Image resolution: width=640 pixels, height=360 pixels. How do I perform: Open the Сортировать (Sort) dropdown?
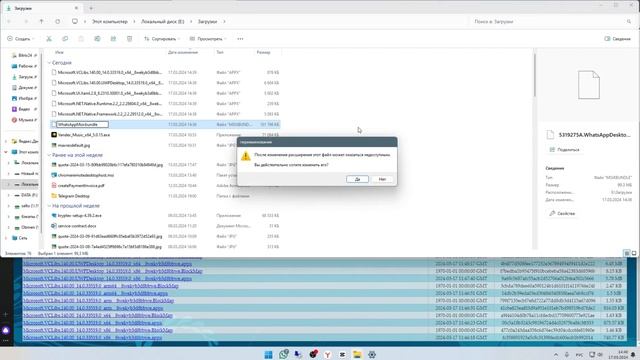point(162,39)
